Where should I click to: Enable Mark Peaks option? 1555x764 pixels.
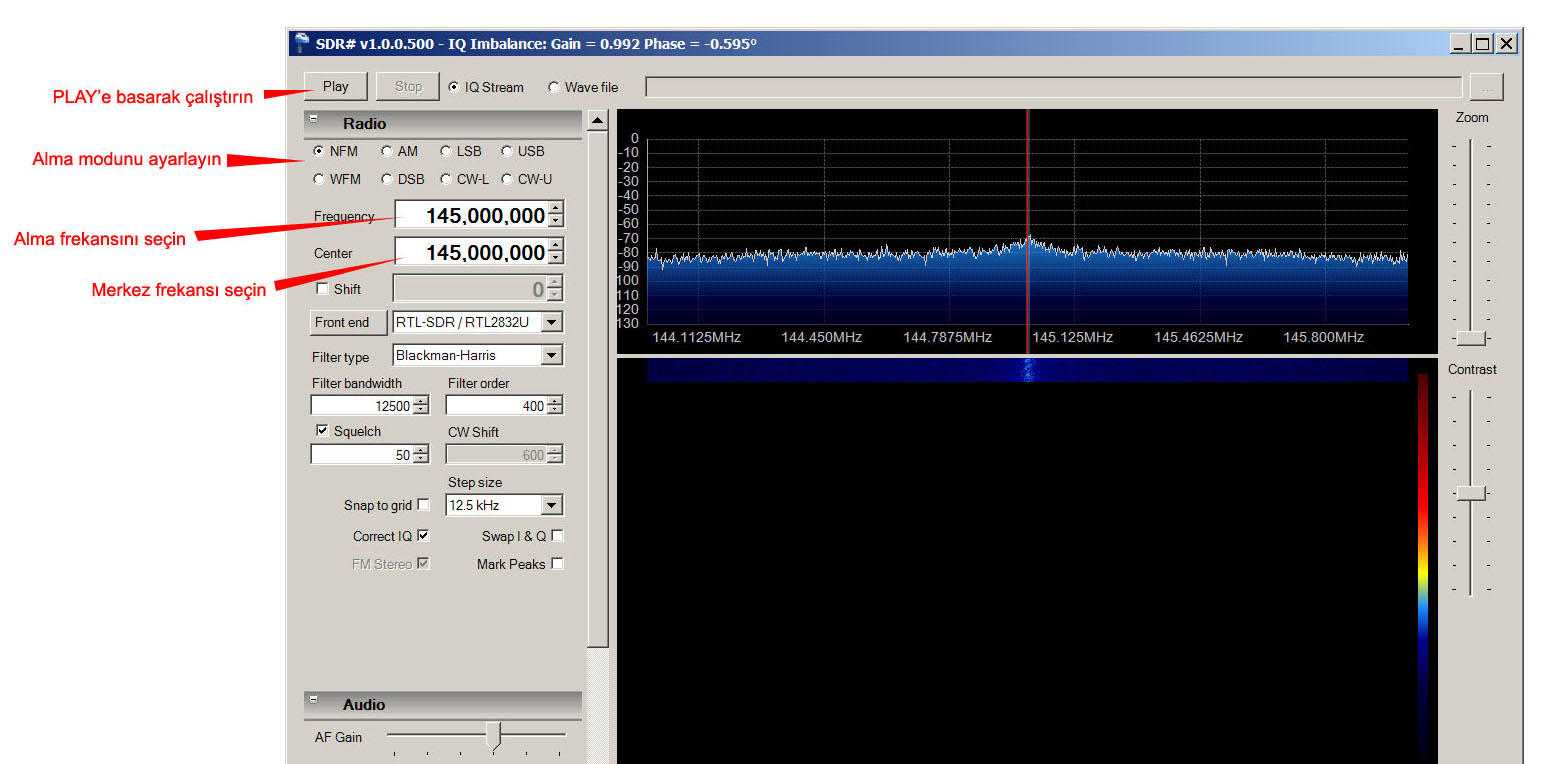click(557, 564)
